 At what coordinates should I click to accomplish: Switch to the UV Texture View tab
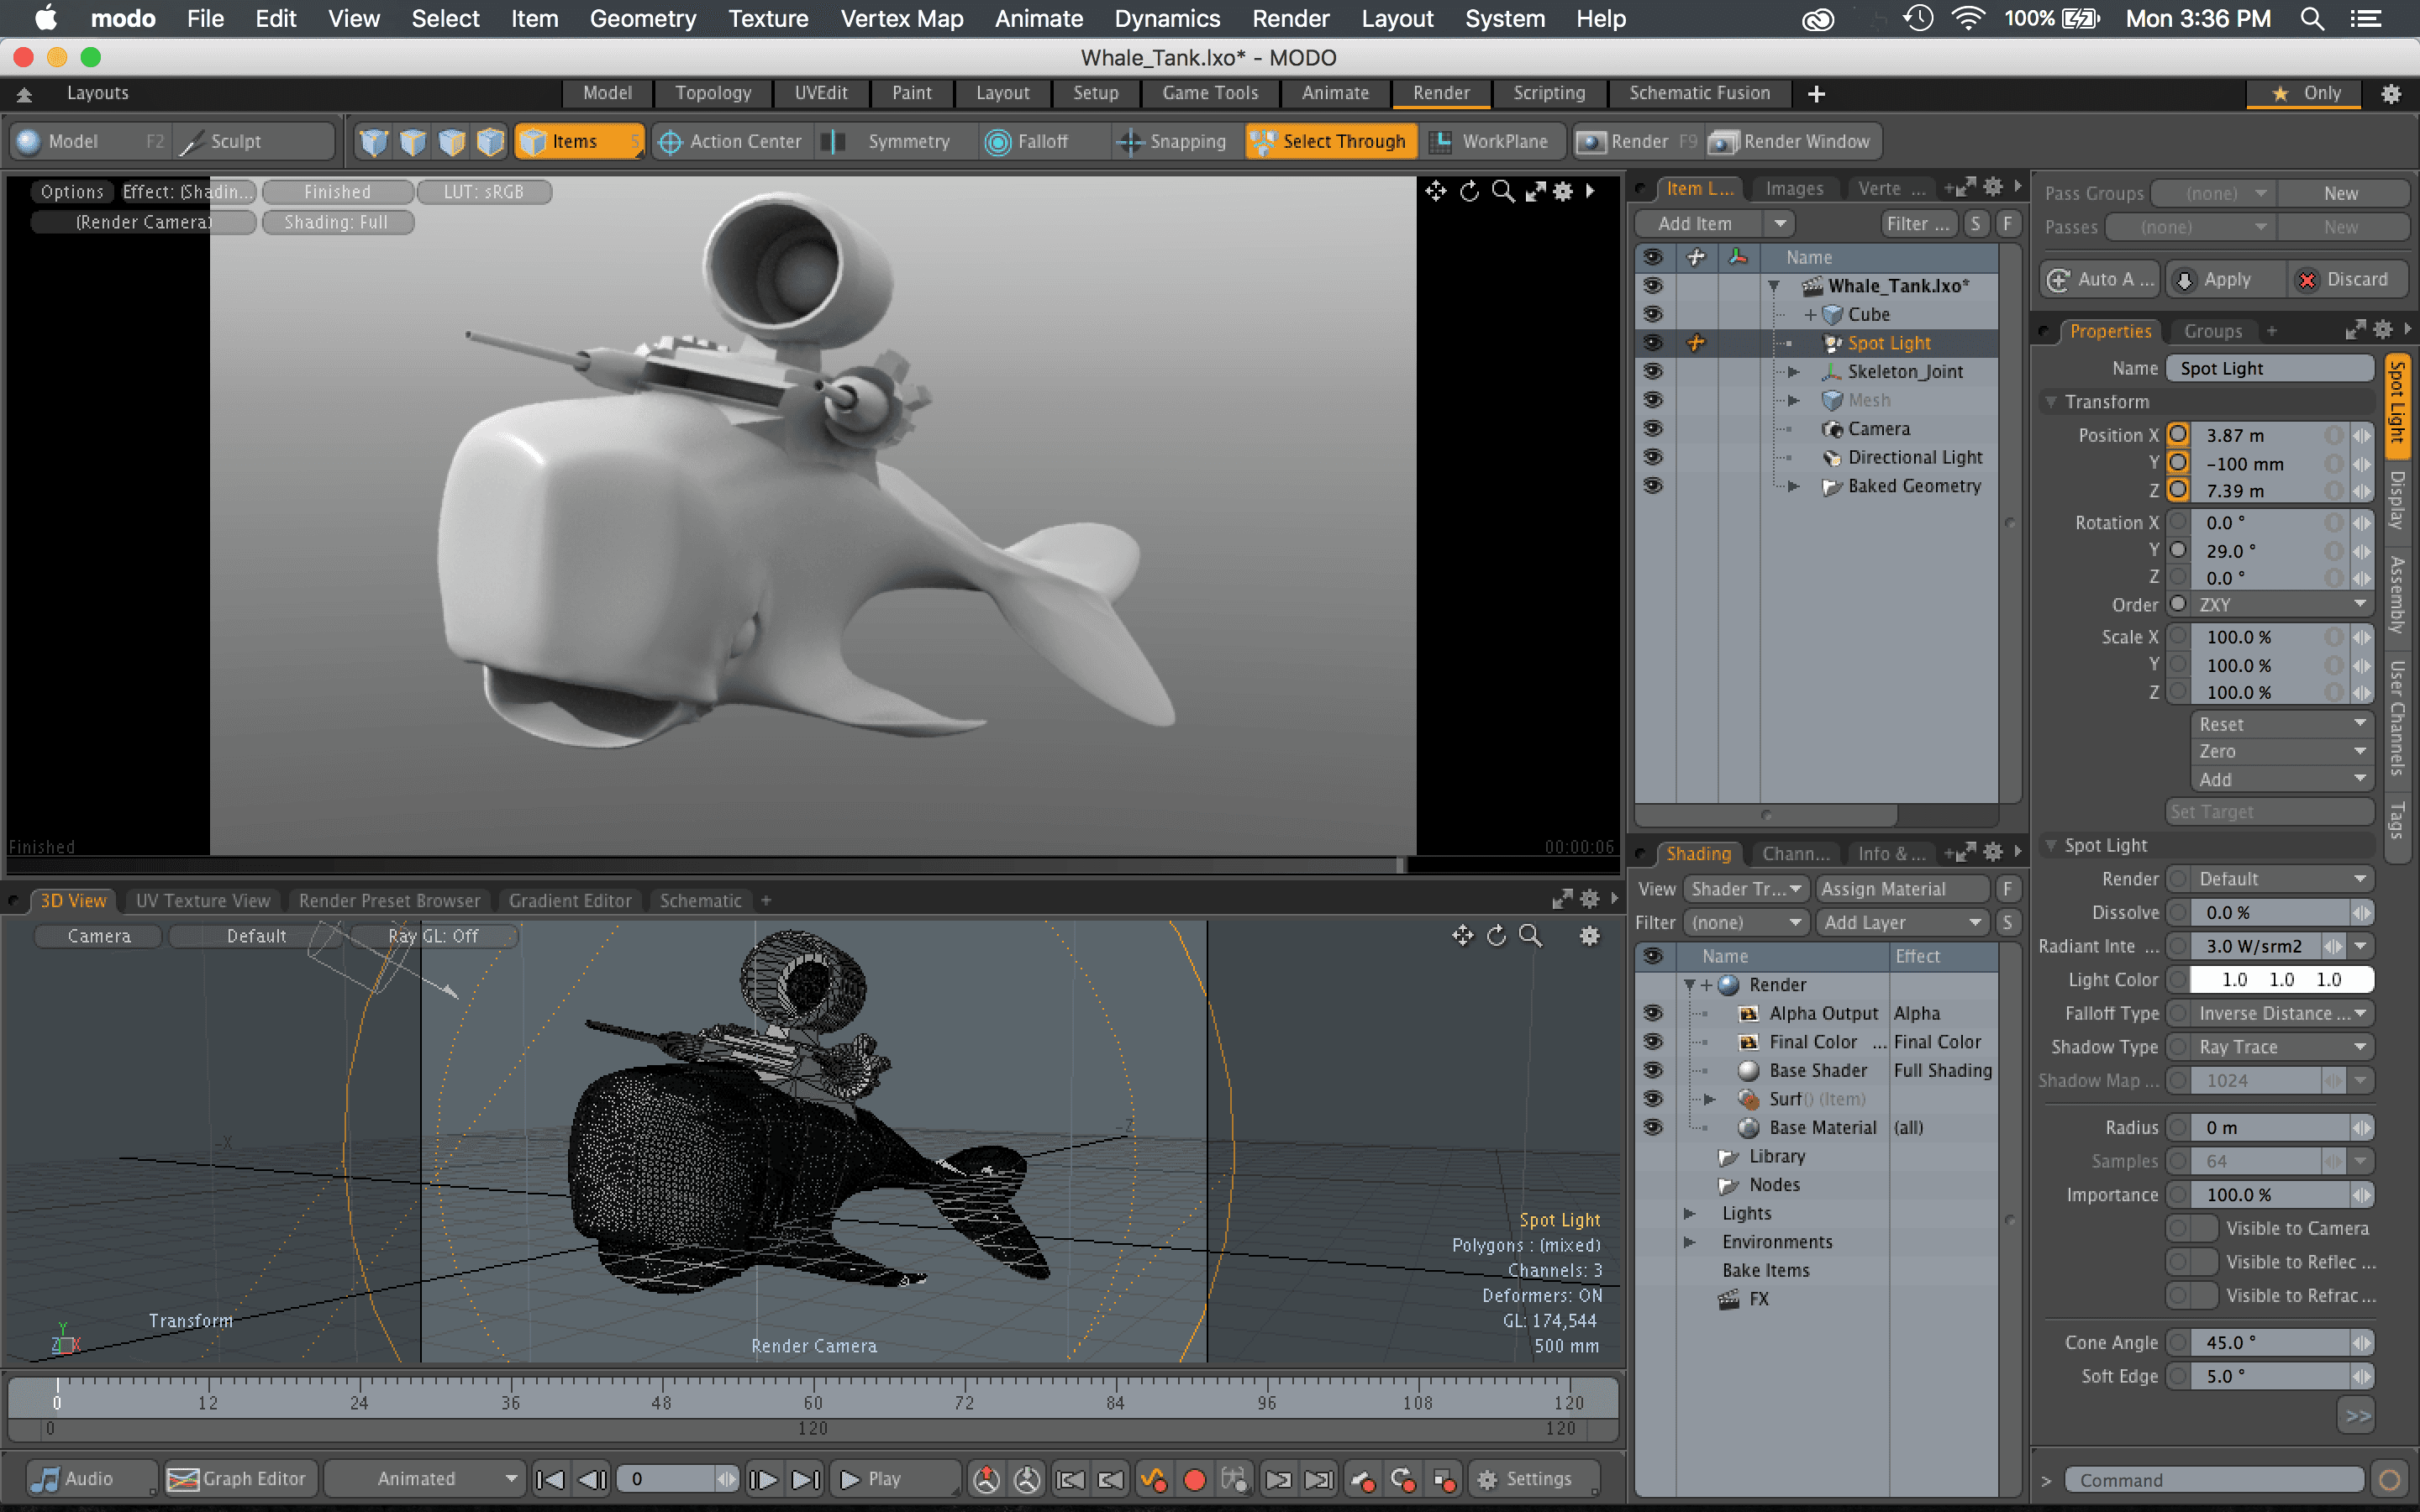pos(203,900)
